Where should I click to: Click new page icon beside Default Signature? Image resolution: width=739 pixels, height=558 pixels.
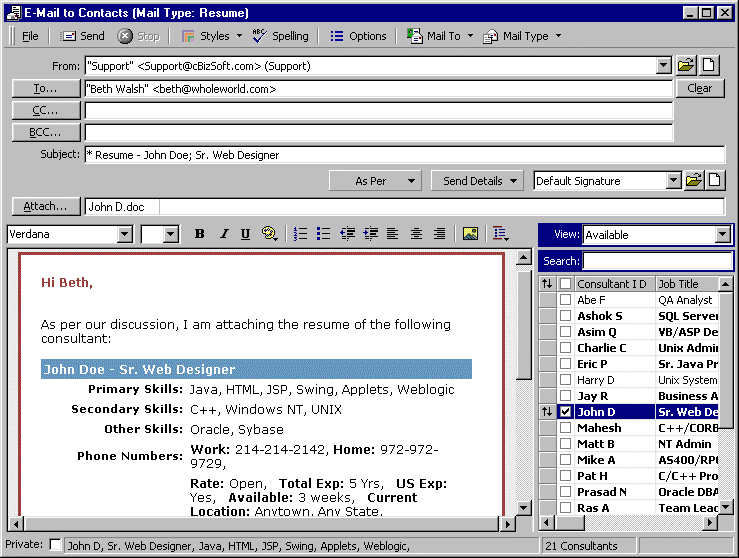pyautogui.click(x=715, y=181)
